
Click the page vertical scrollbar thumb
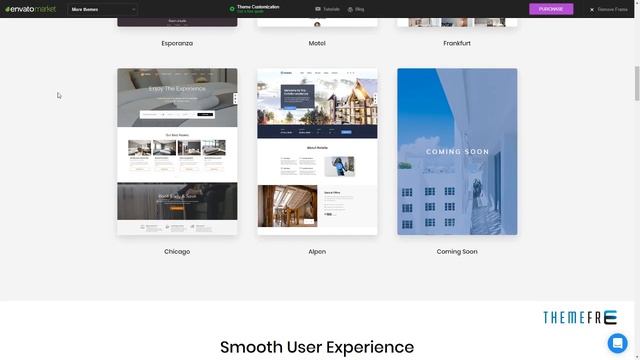(x=637, y=83)
